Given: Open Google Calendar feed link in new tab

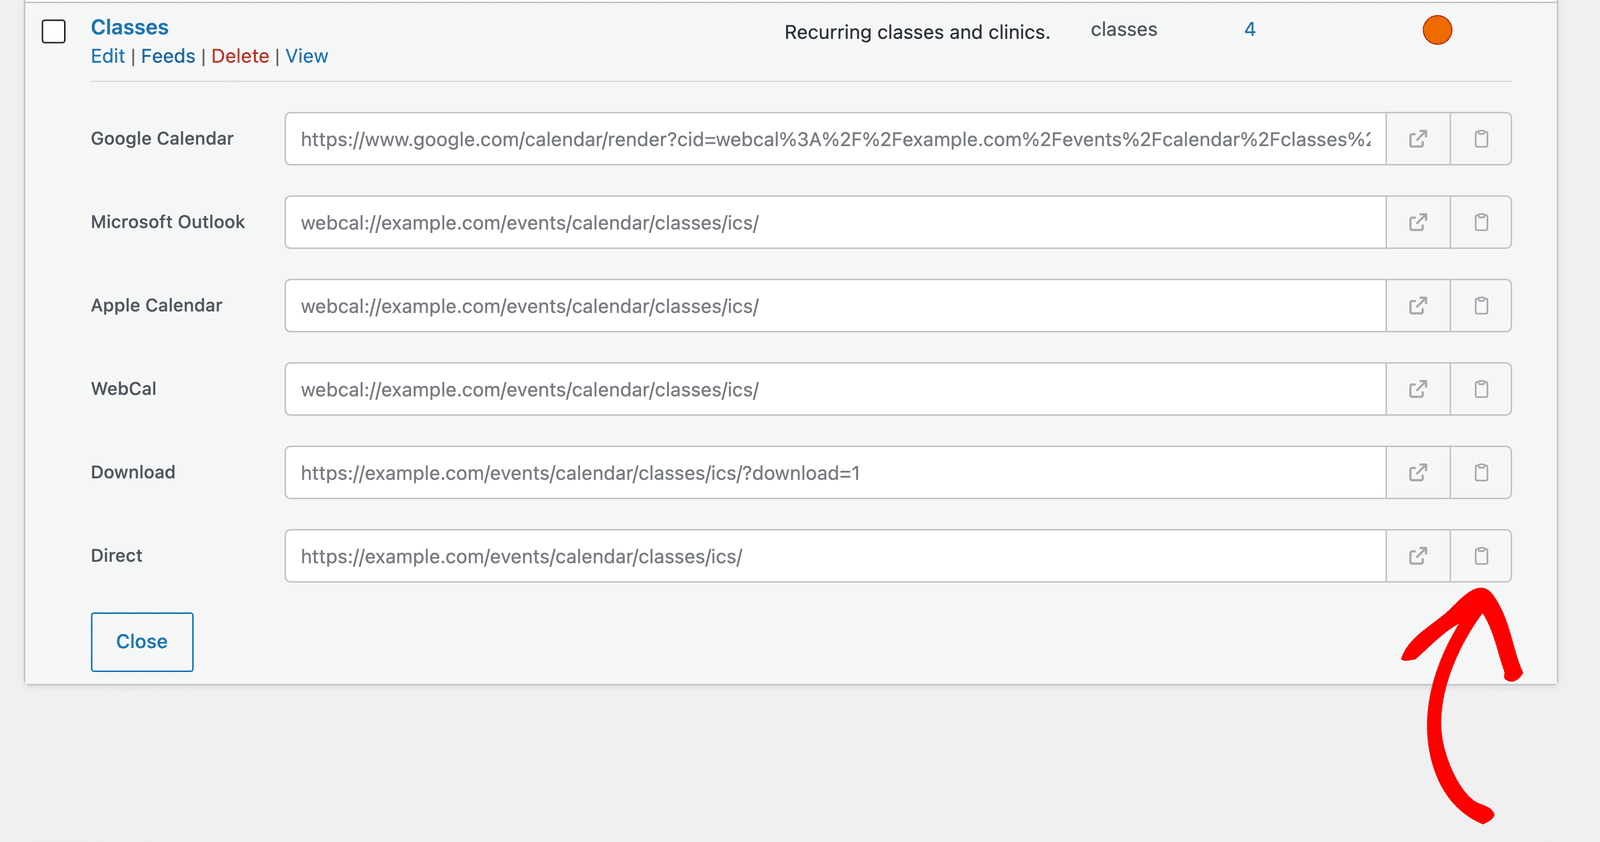Looking at the screenshot, I should [x=1418, y=139].
